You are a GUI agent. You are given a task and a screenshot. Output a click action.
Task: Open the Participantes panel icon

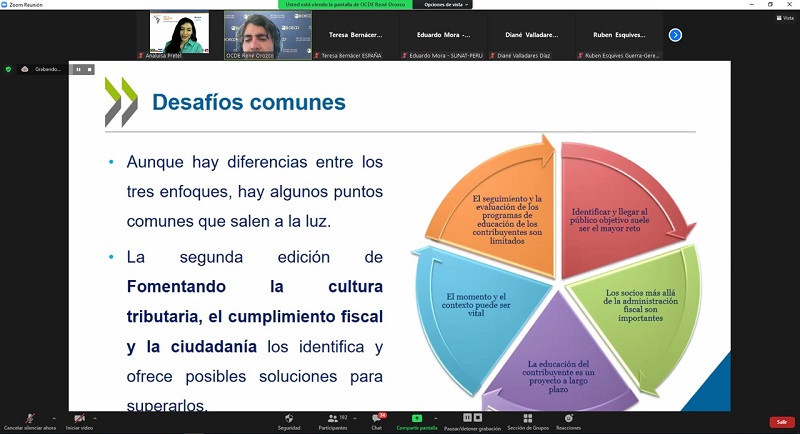tap(332, 418)
